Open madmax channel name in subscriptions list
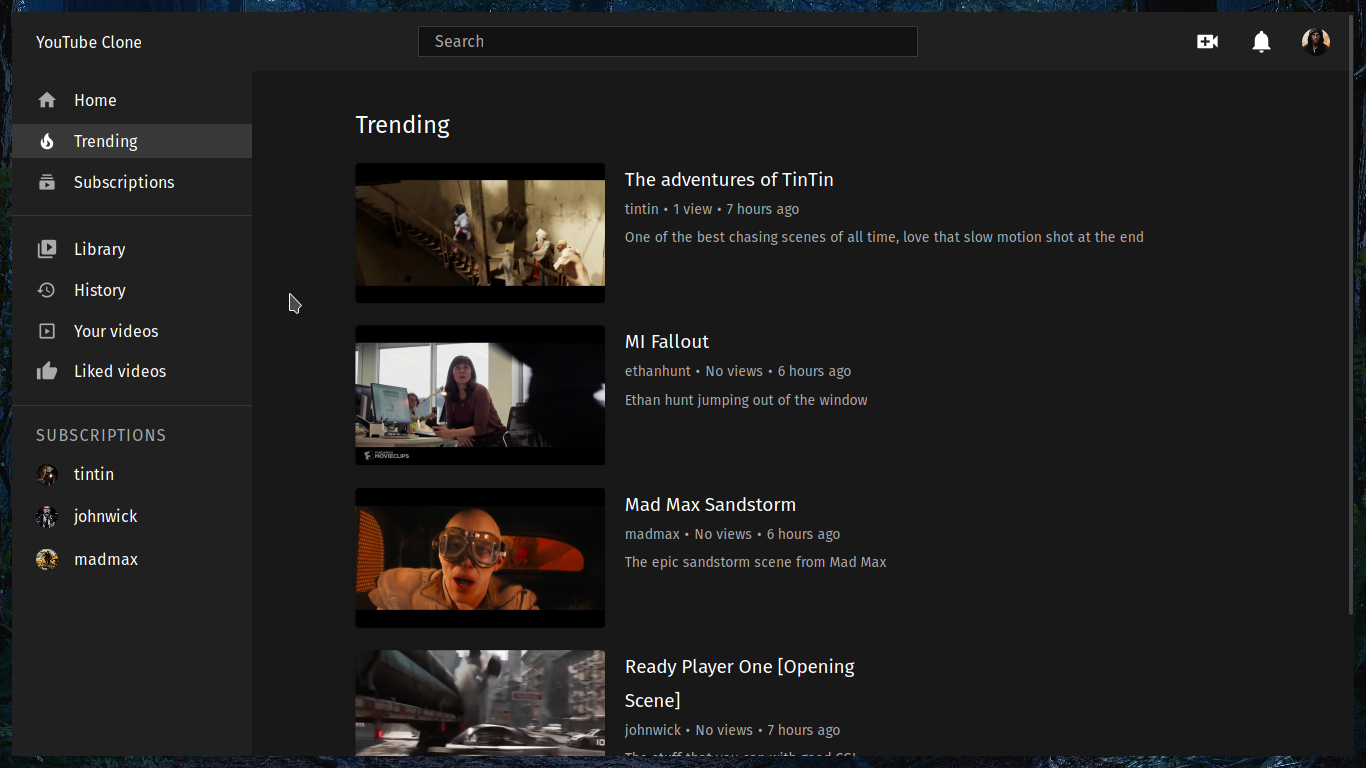The height and width of the screenshot is (768, 1366). coord(106,559)
